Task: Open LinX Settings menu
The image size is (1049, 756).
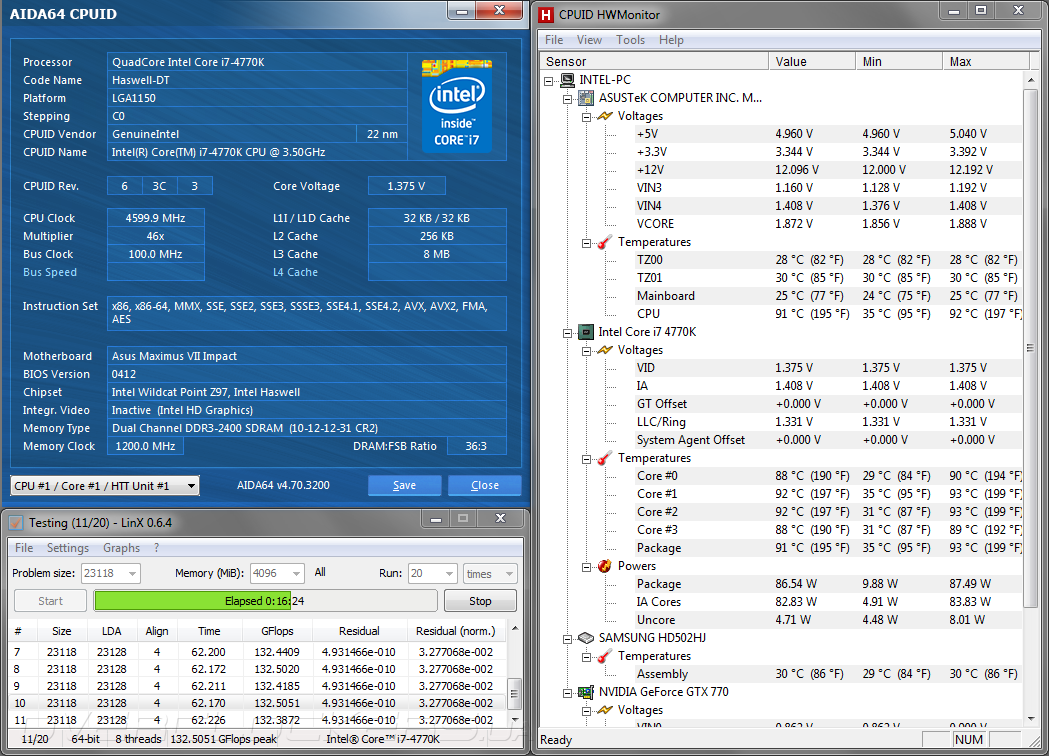Action: (x=68, y=547)
